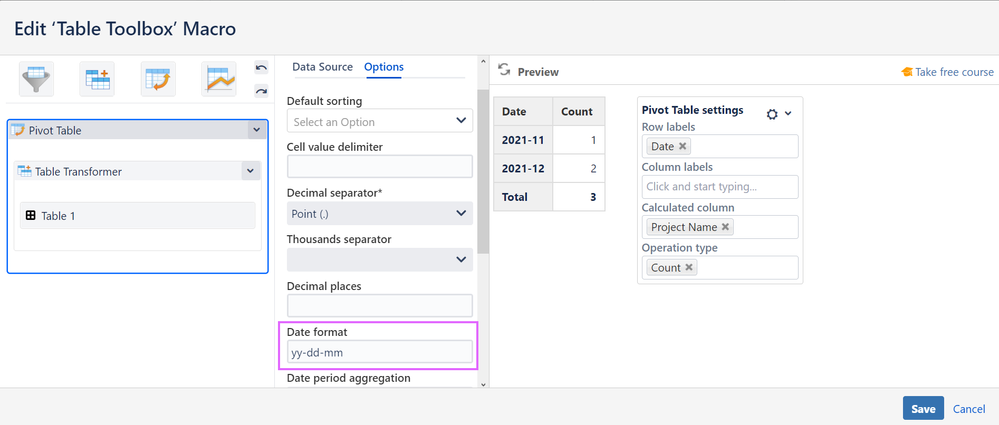Expand the Table Transformer macro chevron

[250, 172]
